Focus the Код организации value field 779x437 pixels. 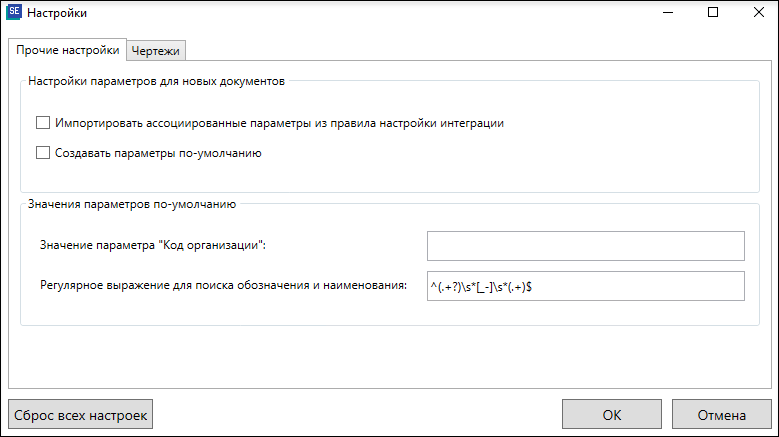[586, 246]
